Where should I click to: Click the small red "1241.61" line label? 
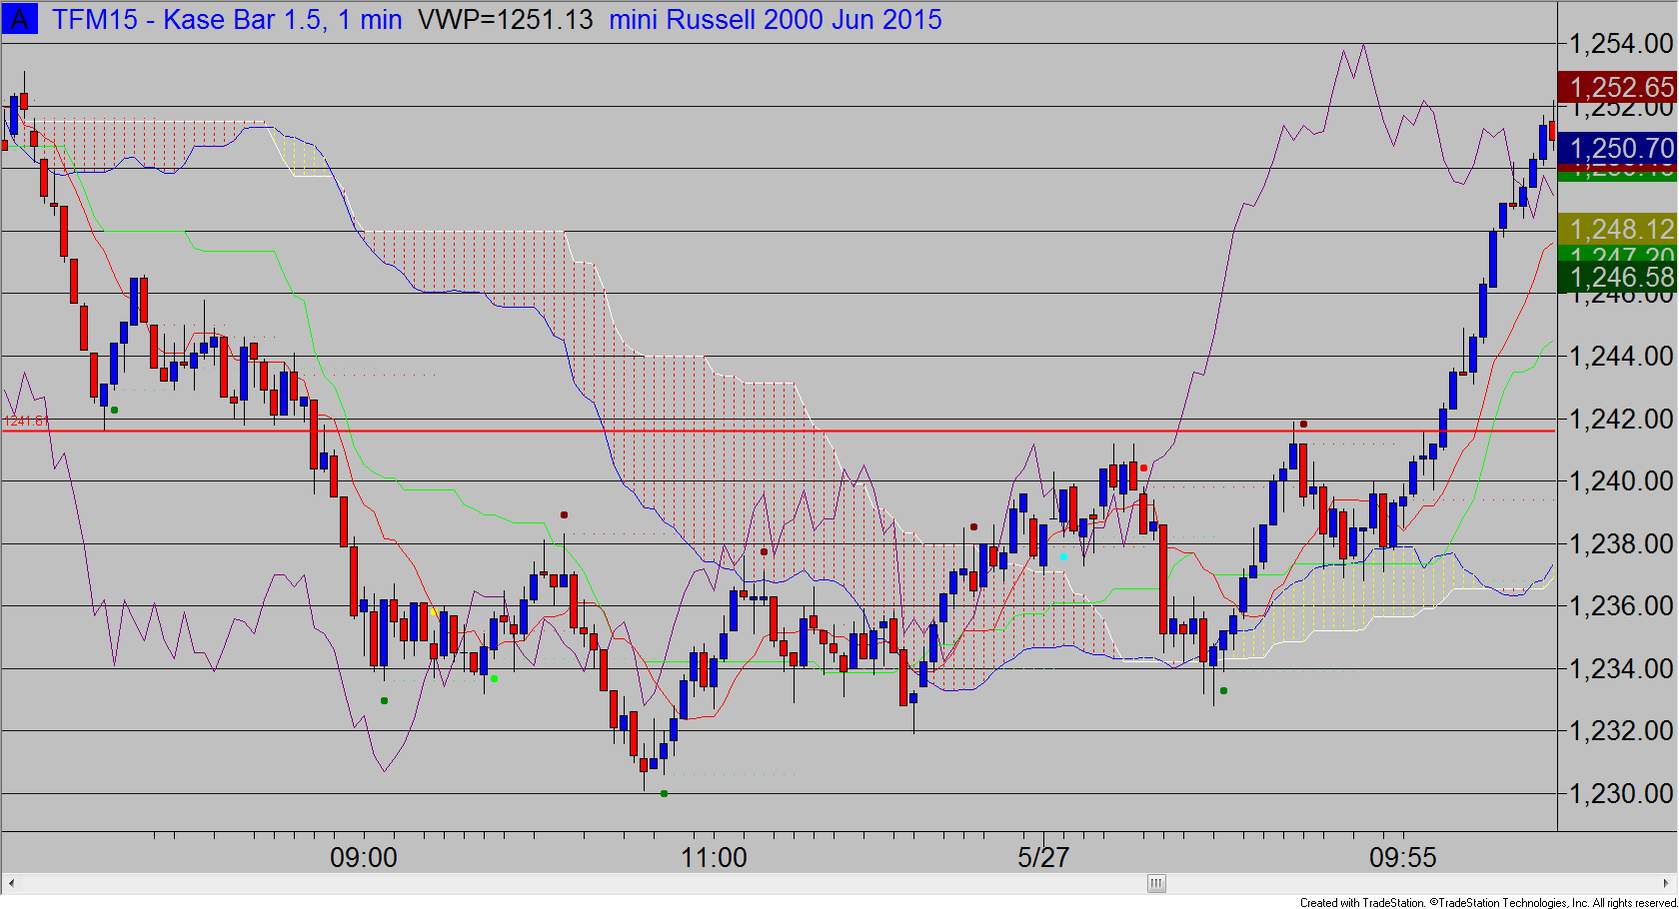point(26,421)
